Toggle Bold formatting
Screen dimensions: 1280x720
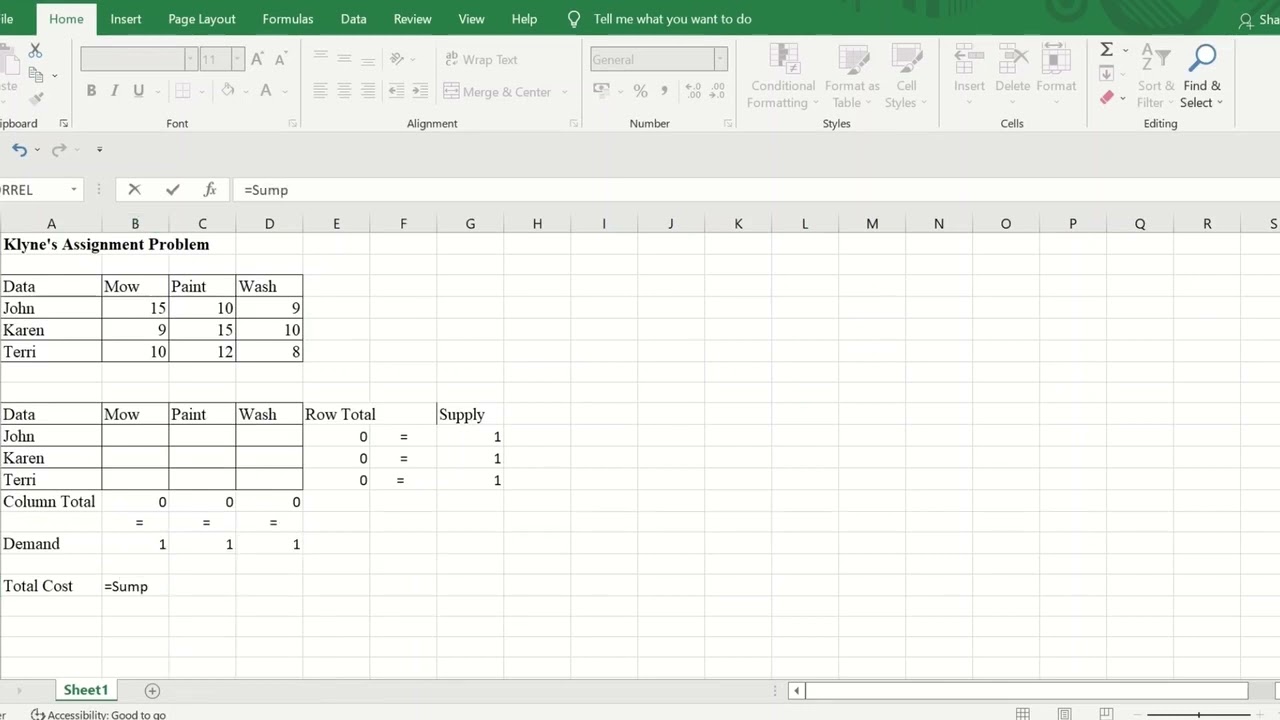(91, 91)
